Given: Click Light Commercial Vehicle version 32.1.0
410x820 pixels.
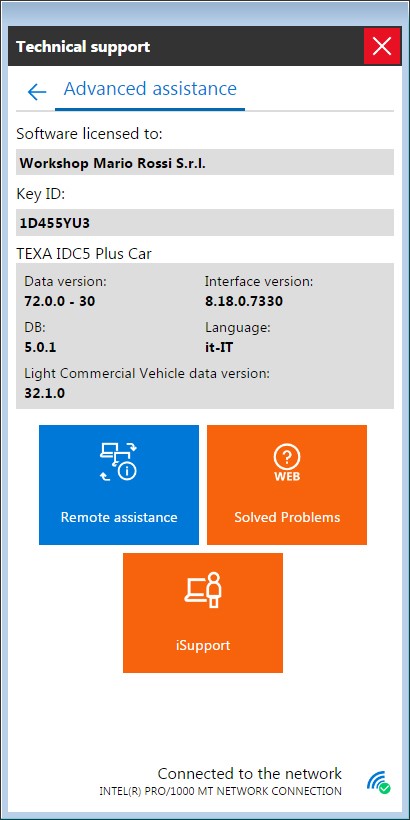Looking at the screenshot, I should pos(44,393).
